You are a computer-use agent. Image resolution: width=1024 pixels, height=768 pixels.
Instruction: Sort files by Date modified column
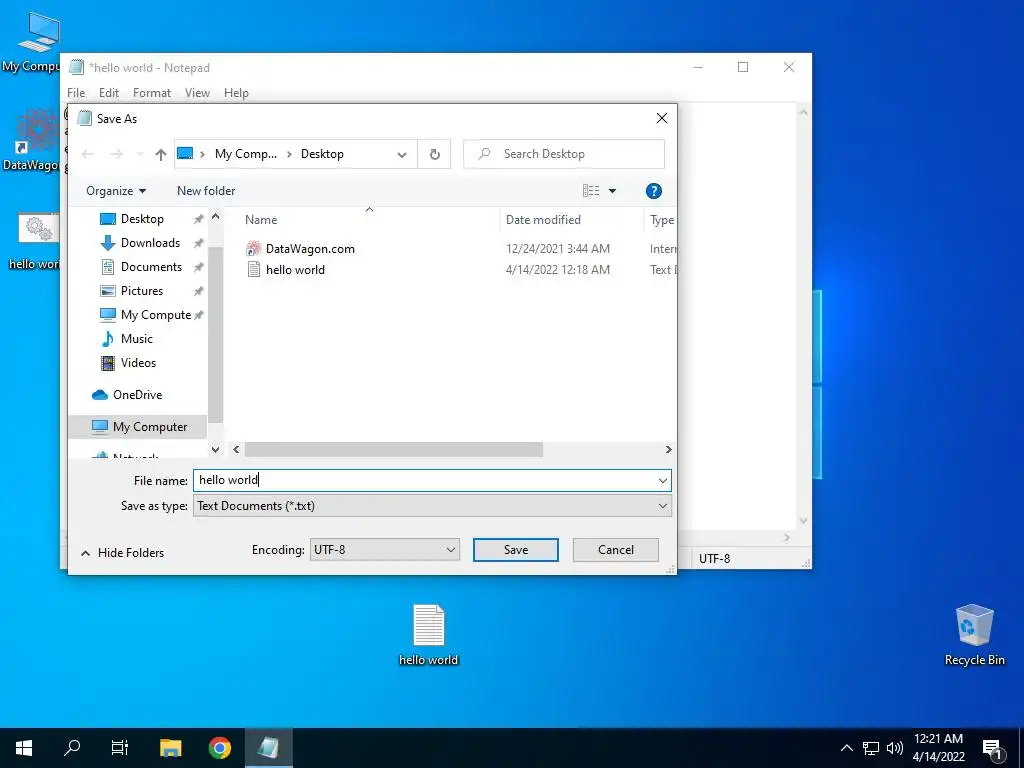coord(543,220)
